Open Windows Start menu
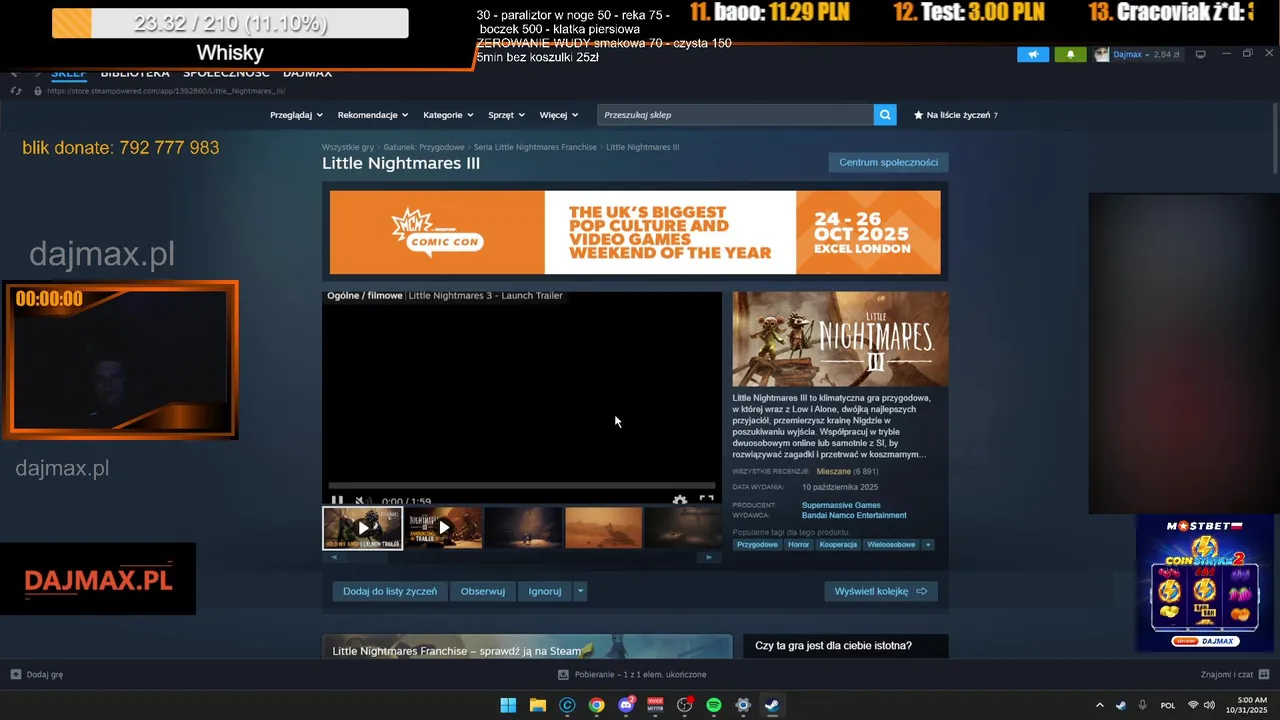Viewport: 1280px width, 720px height. coord(508,705)
